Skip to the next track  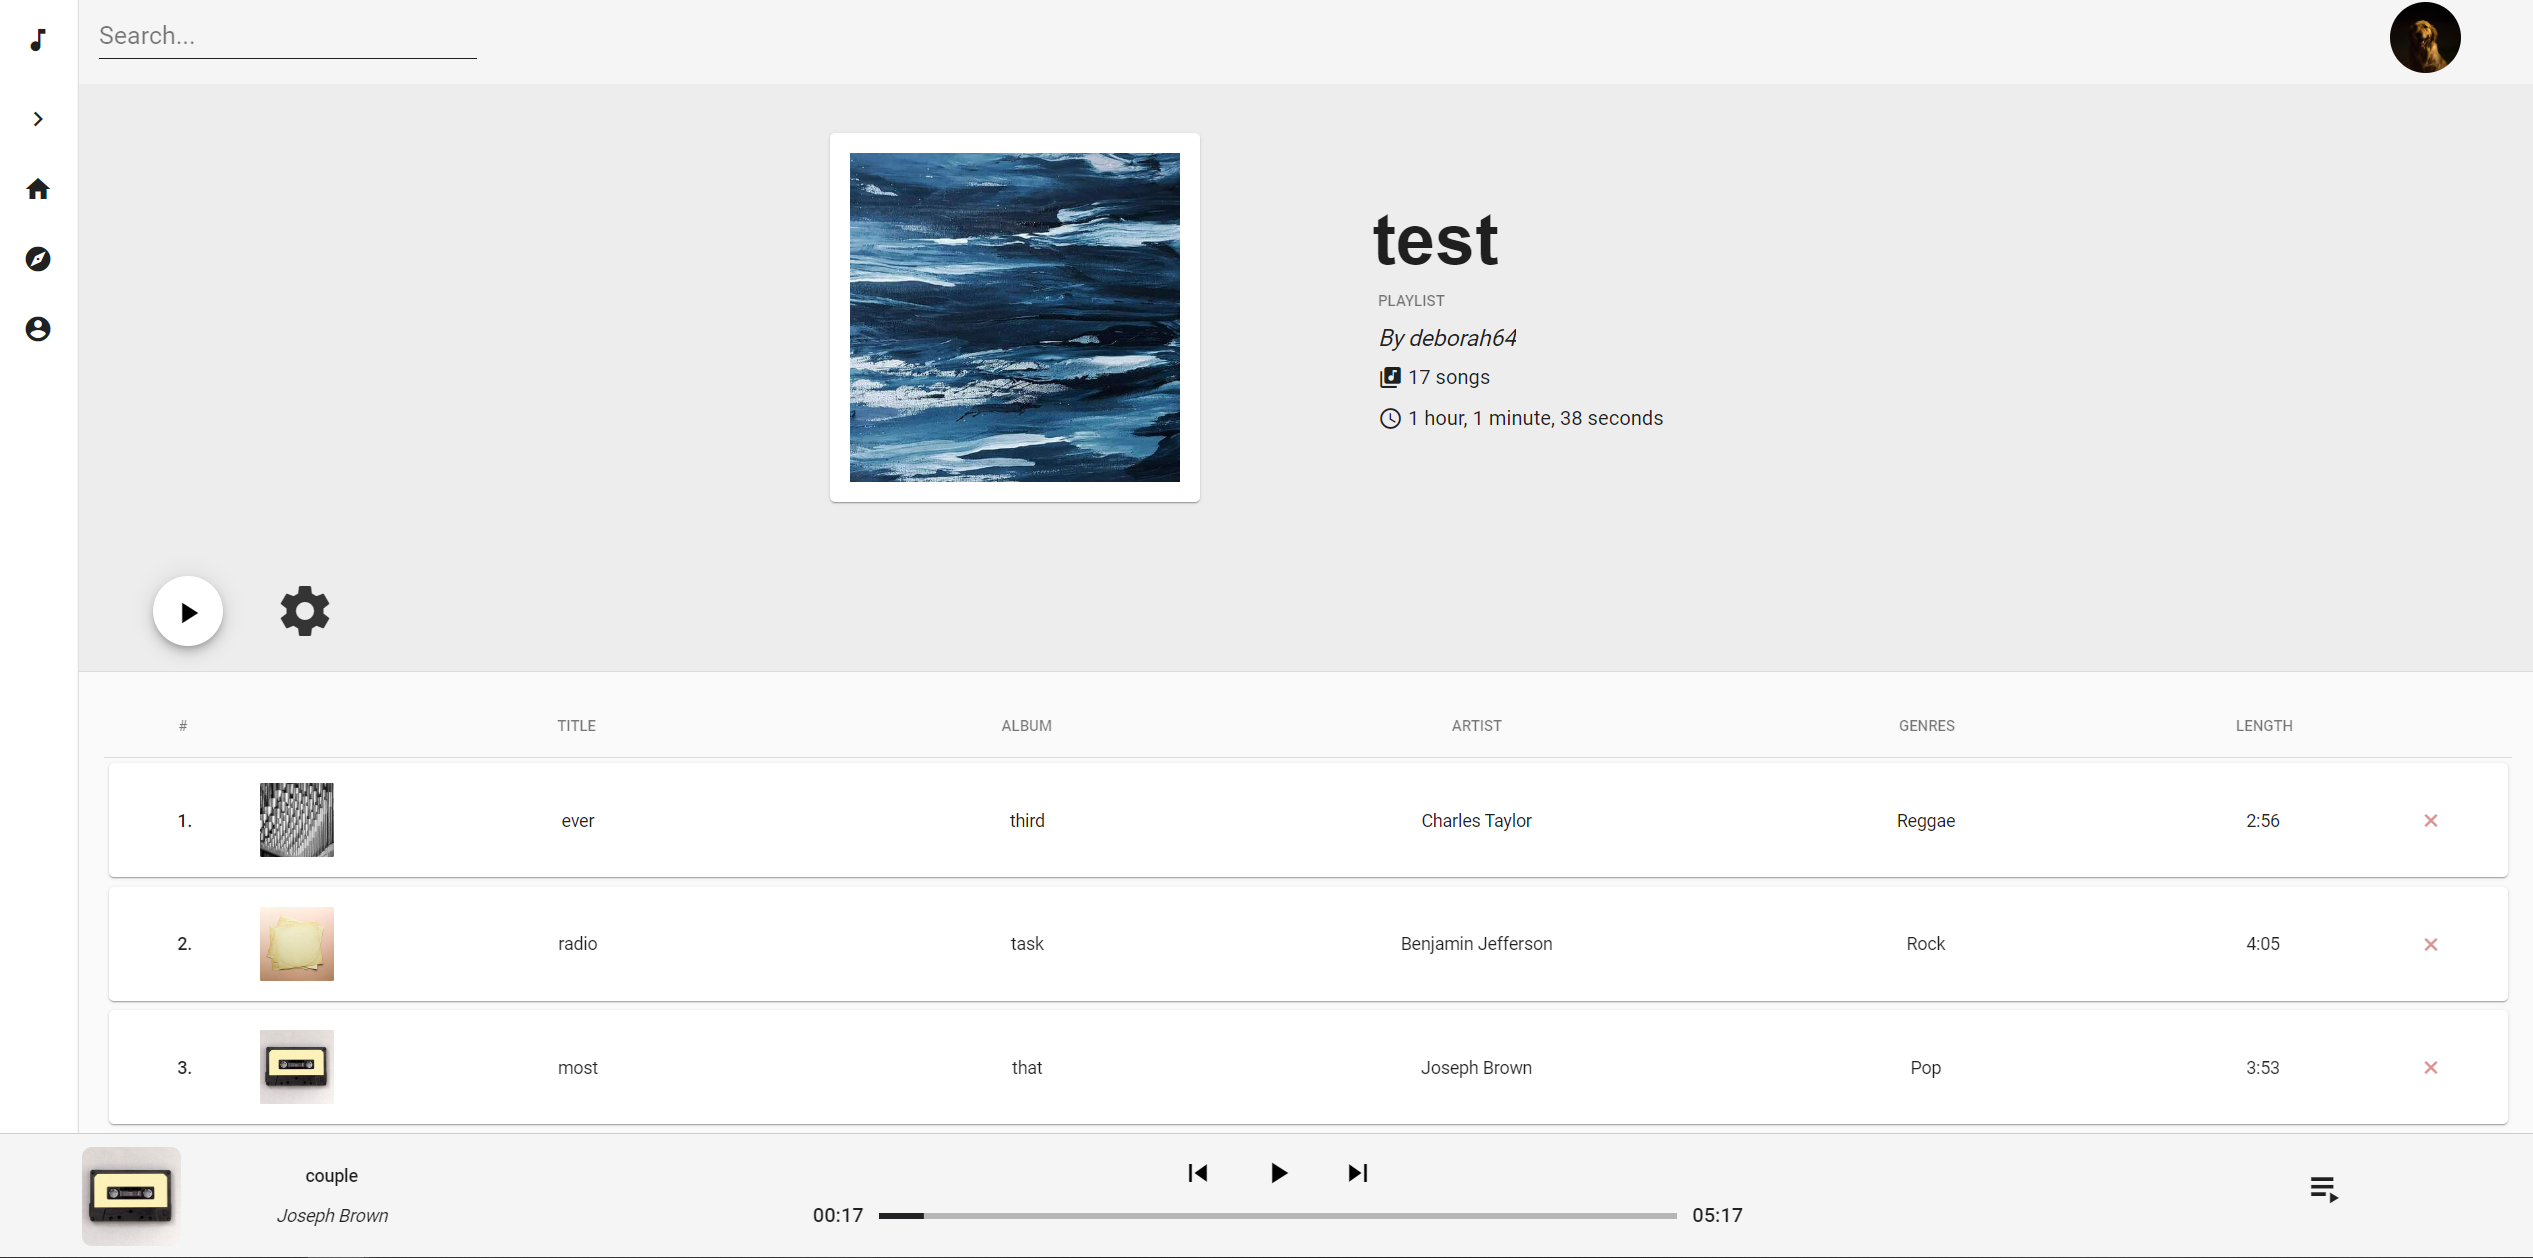1356,1173
